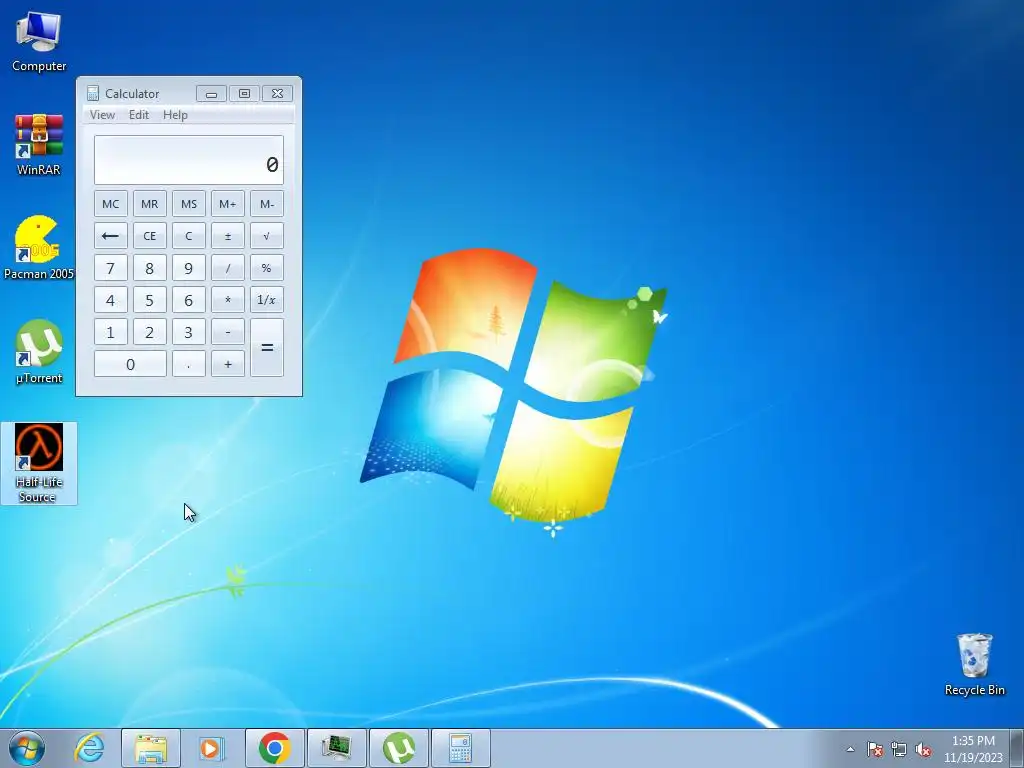
Task: Launch Google Chrome from the taskbar
Action: [x=275, y=748]
